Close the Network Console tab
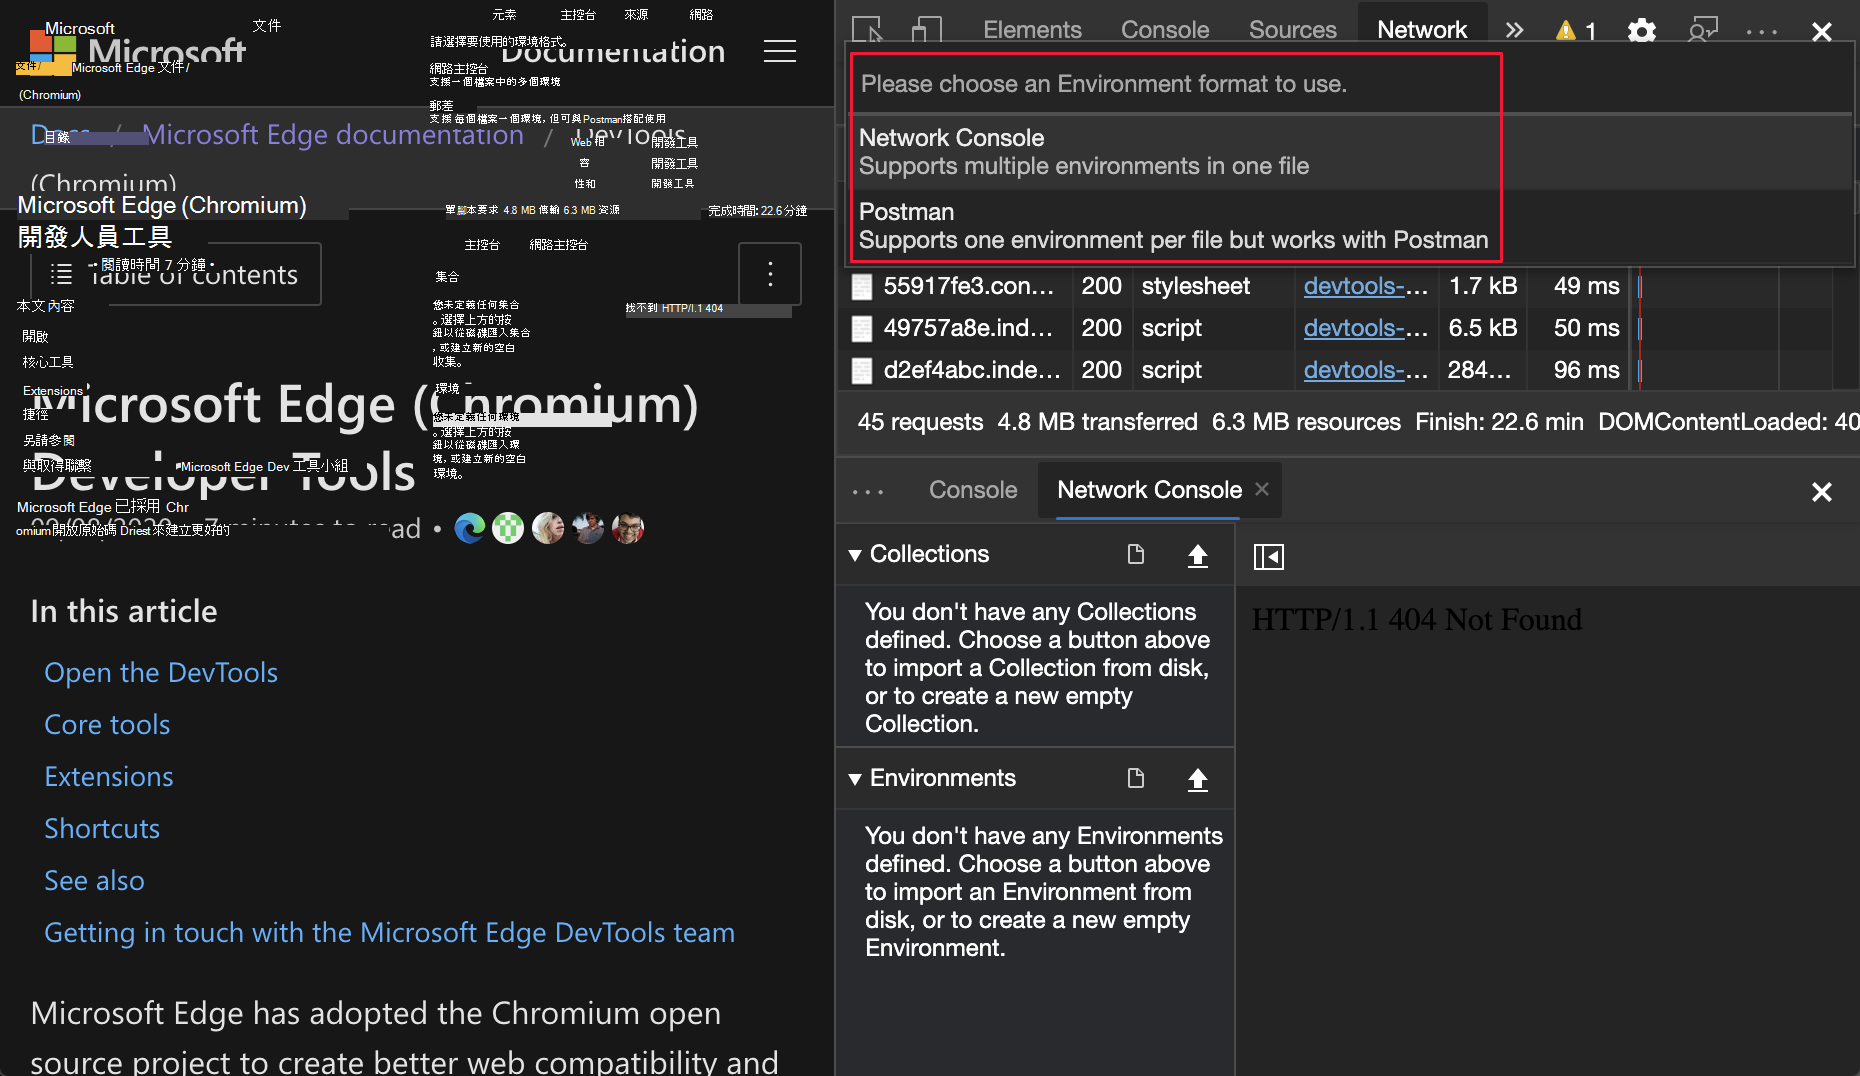 tap(1262, 489)
